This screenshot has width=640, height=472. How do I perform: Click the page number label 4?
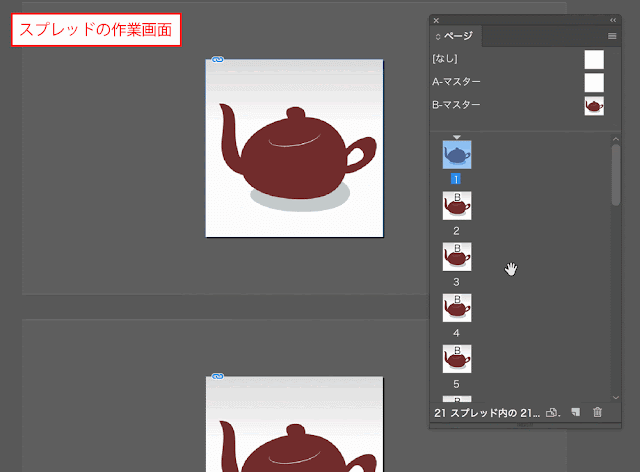pyautogui.click(x=456, y=333)
